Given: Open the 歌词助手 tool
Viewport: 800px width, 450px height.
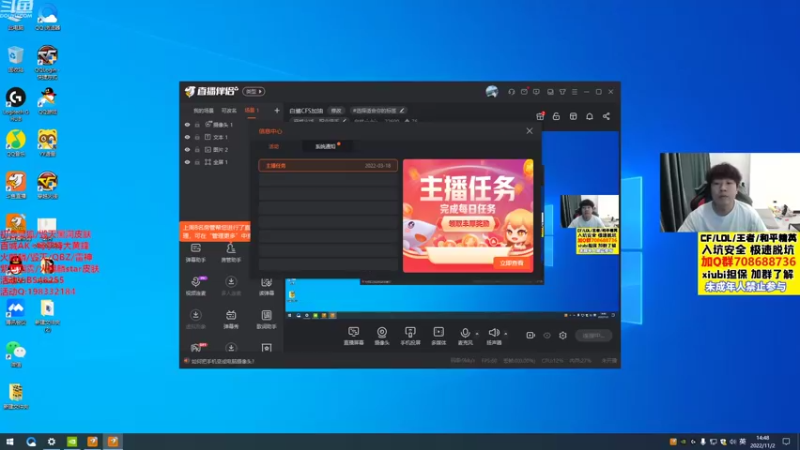Looking at the screenshot, I should 266,319.
